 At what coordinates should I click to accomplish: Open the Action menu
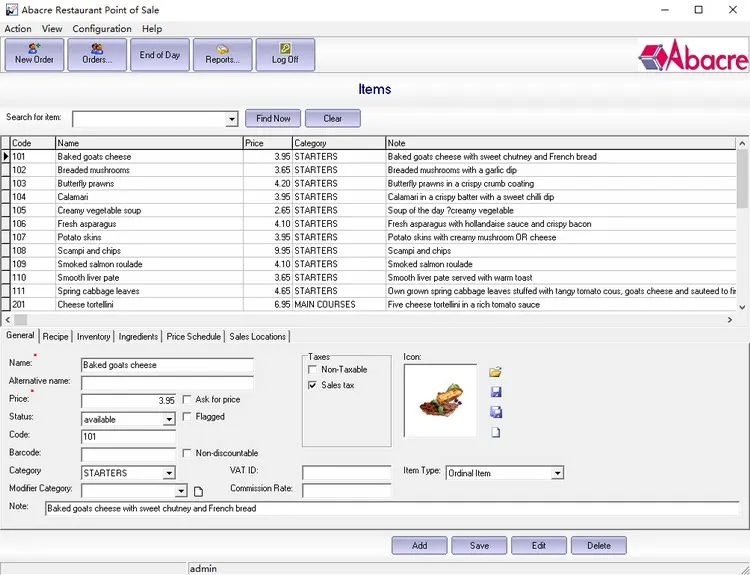18,29
